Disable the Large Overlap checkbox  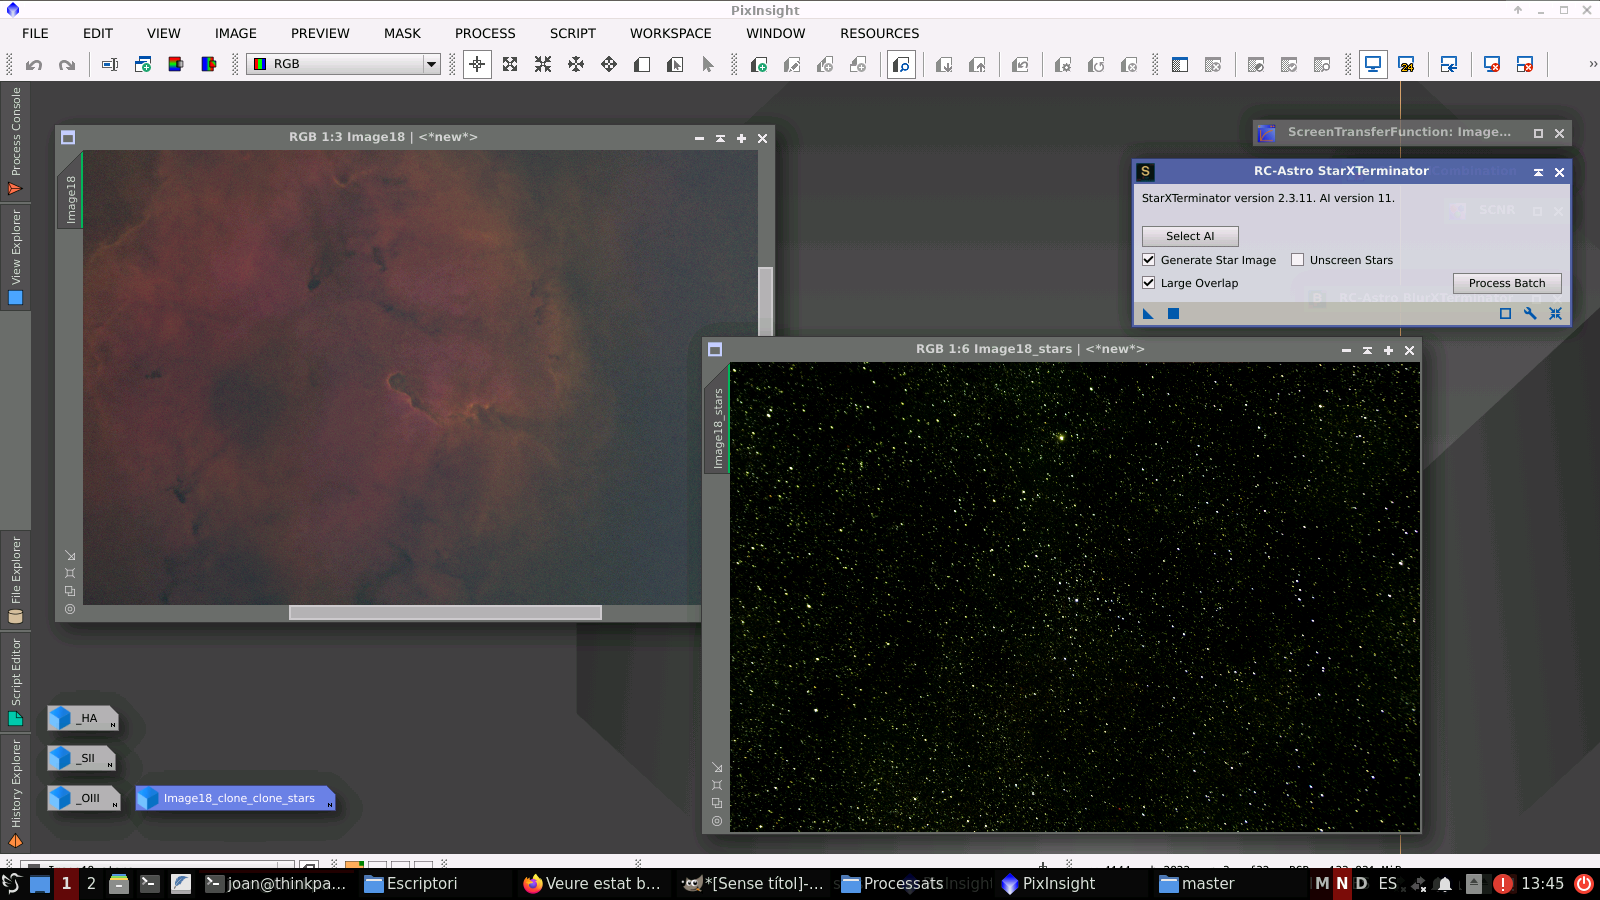[x=1148, y=282]
